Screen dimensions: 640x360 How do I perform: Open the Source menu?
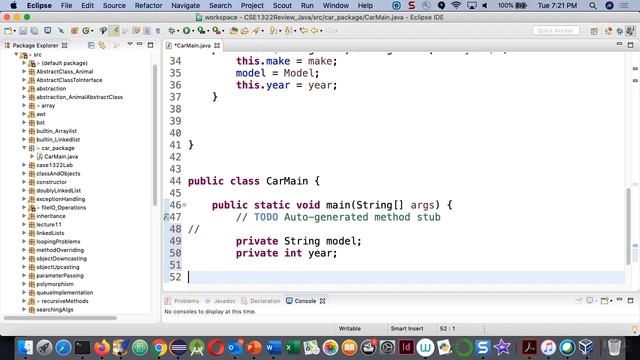tap(114, 6)
